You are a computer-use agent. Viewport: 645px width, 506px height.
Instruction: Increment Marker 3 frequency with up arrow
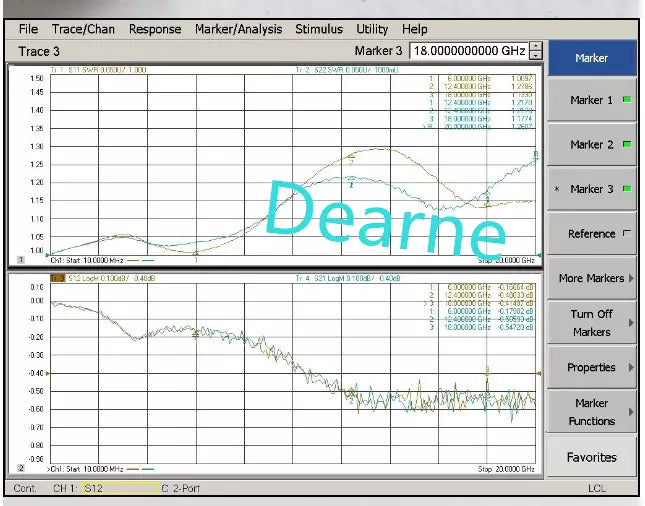537,46
